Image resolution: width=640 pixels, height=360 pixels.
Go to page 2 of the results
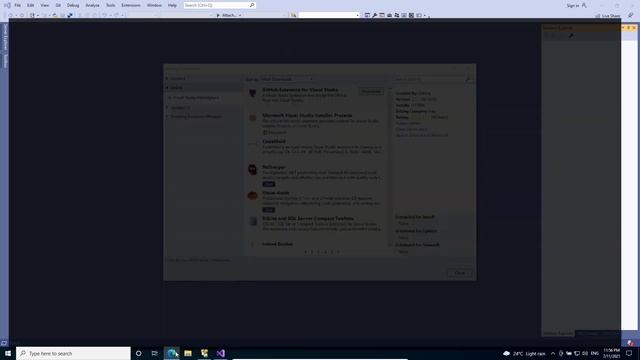click(312, 252)
